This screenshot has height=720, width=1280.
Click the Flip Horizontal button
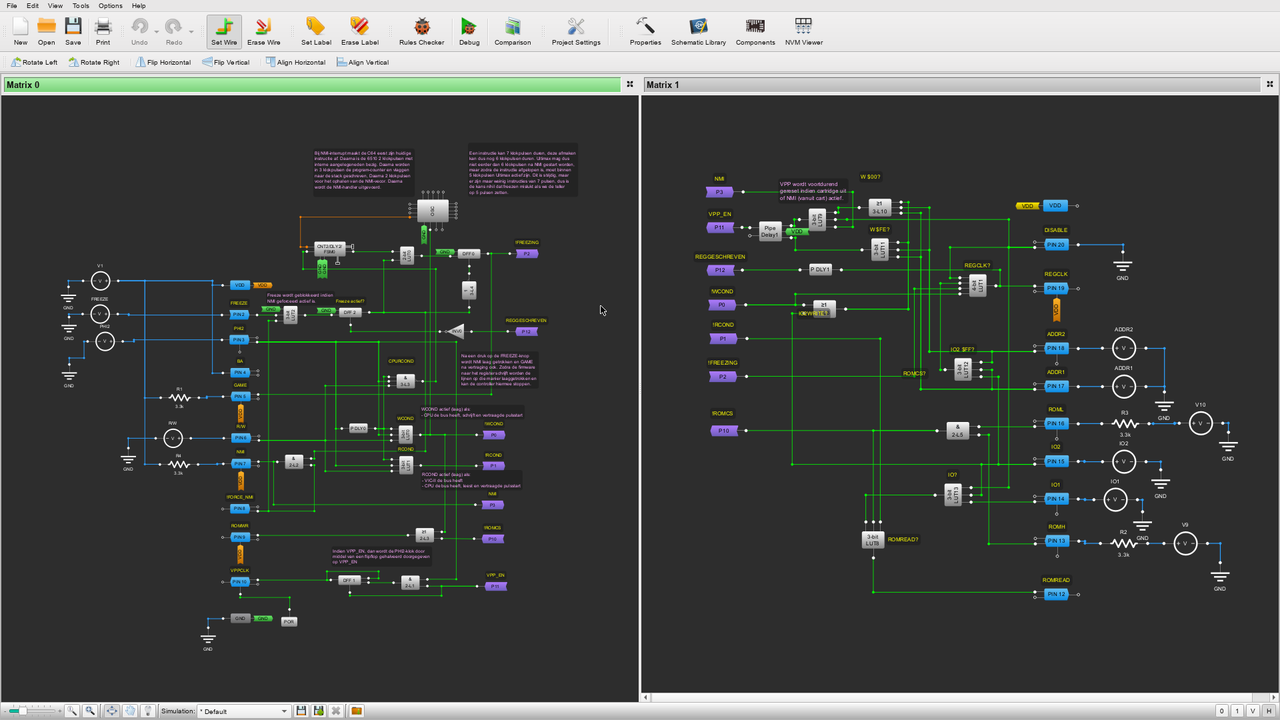pyautogui.click(x=161, y=62)
